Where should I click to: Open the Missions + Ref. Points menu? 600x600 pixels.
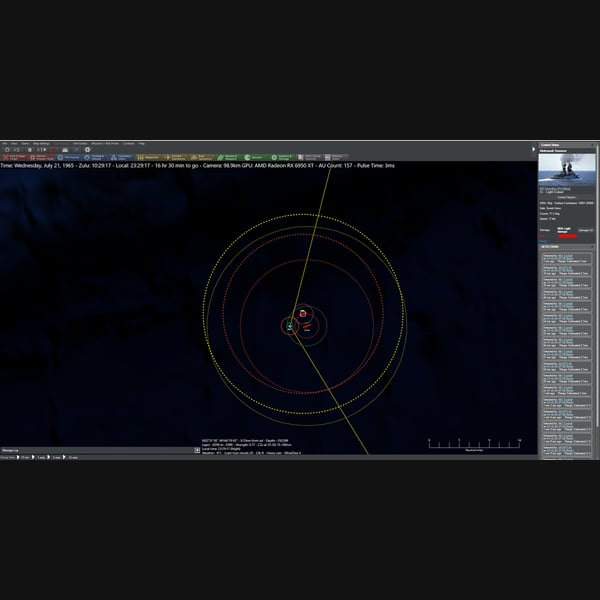(x=105, y=143)
